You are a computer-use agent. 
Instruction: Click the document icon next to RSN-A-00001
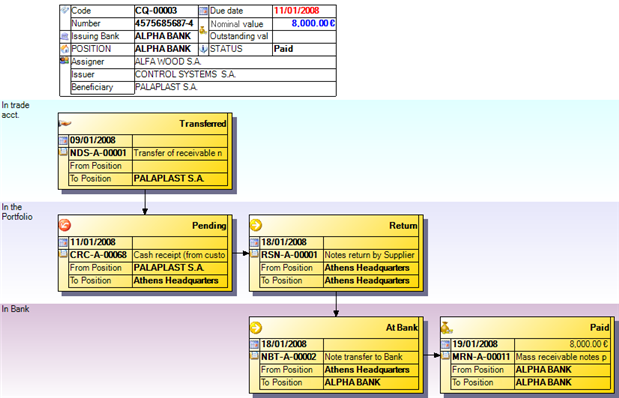pos(255,254)
